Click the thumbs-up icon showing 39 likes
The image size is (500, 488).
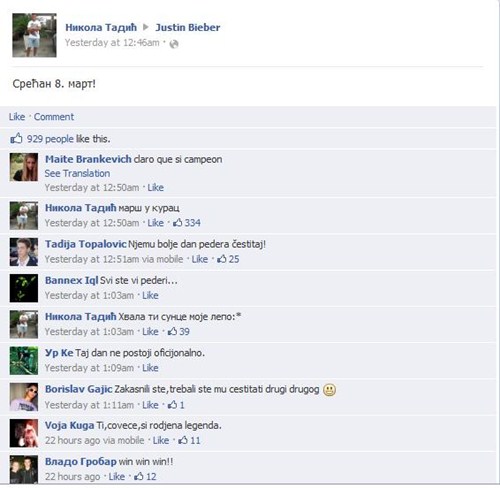[x=172, y=331]
